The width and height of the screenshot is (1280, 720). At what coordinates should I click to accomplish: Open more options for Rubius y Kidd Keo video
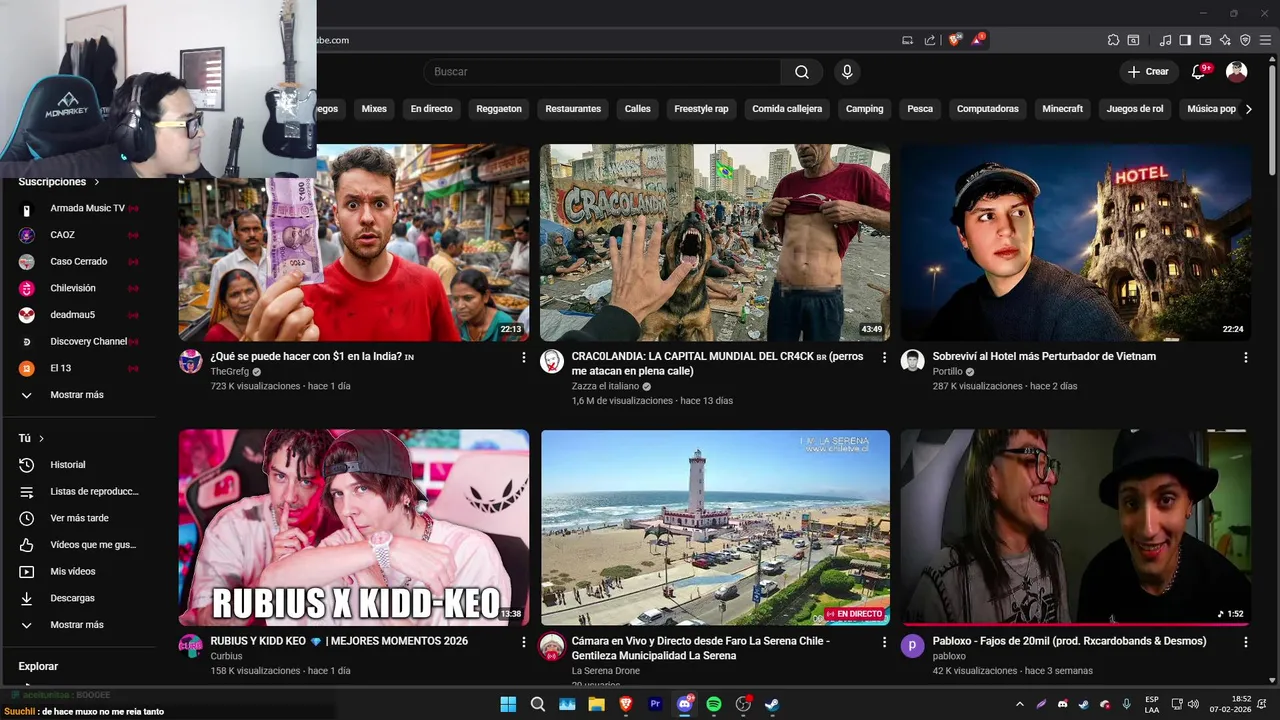point(523,642)
